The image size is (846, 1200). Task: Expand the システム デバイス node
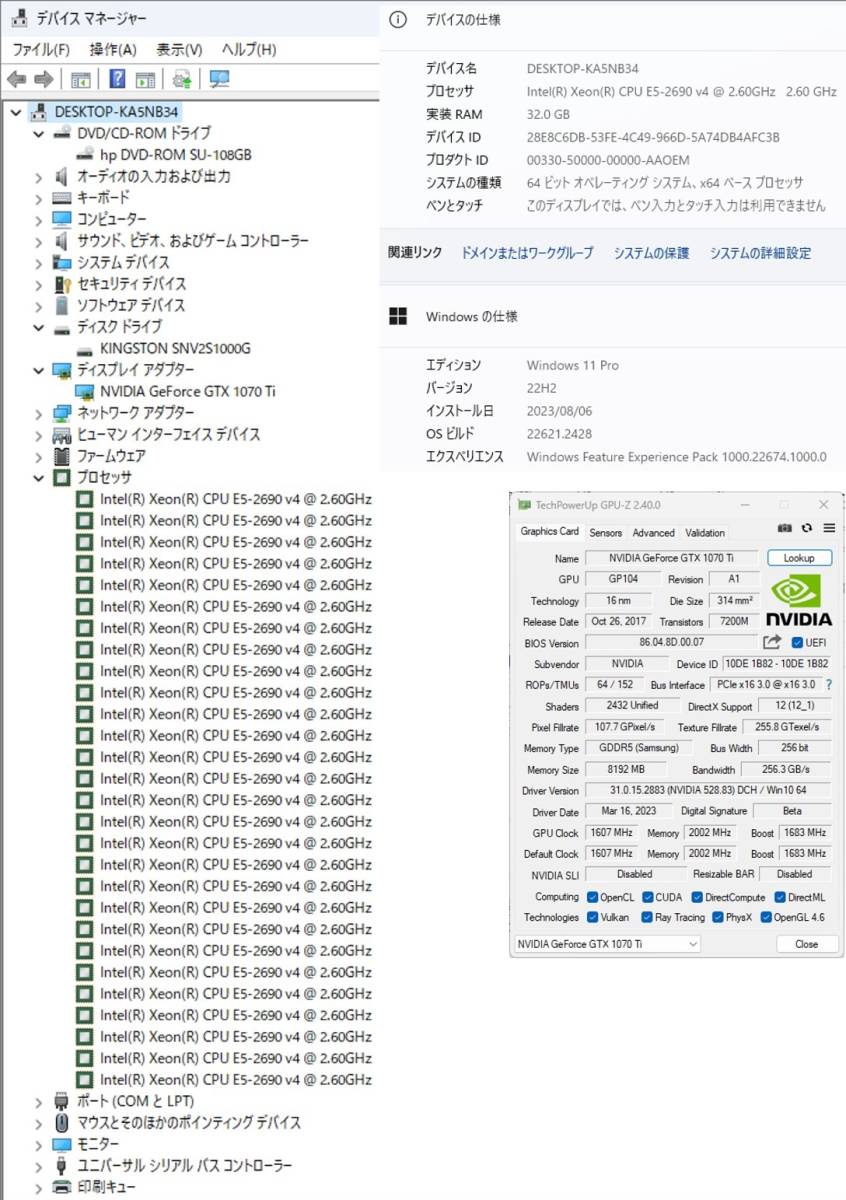click(x=39, y=262)
